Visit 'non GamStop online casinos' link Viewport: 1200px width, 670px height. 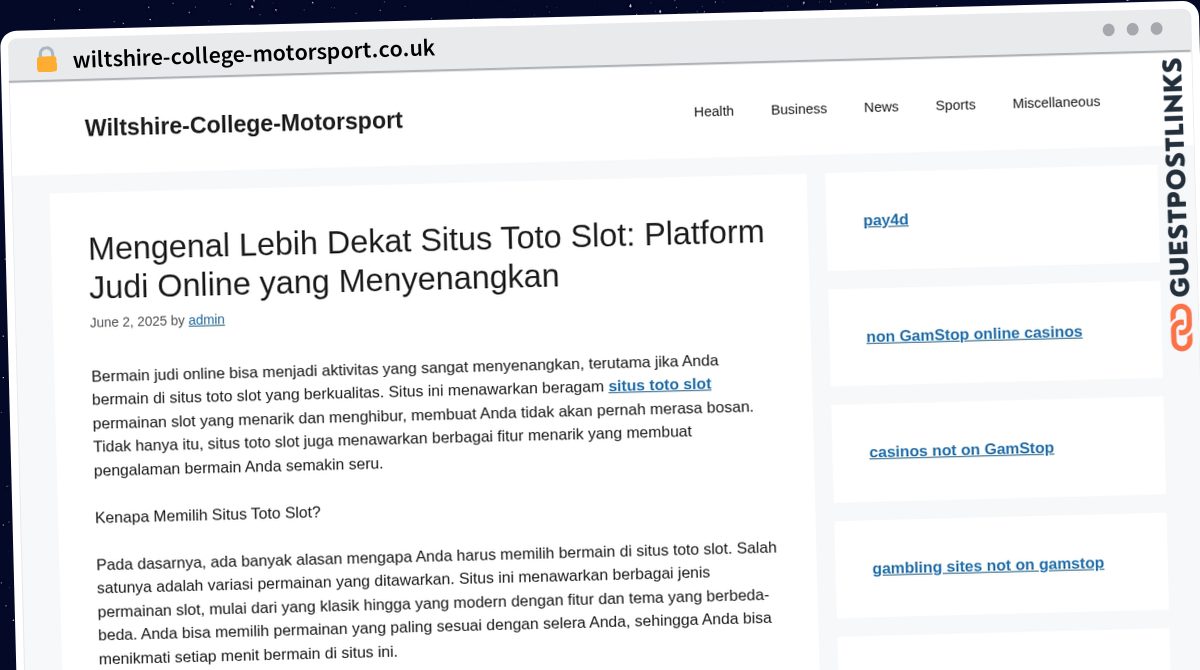973,334
